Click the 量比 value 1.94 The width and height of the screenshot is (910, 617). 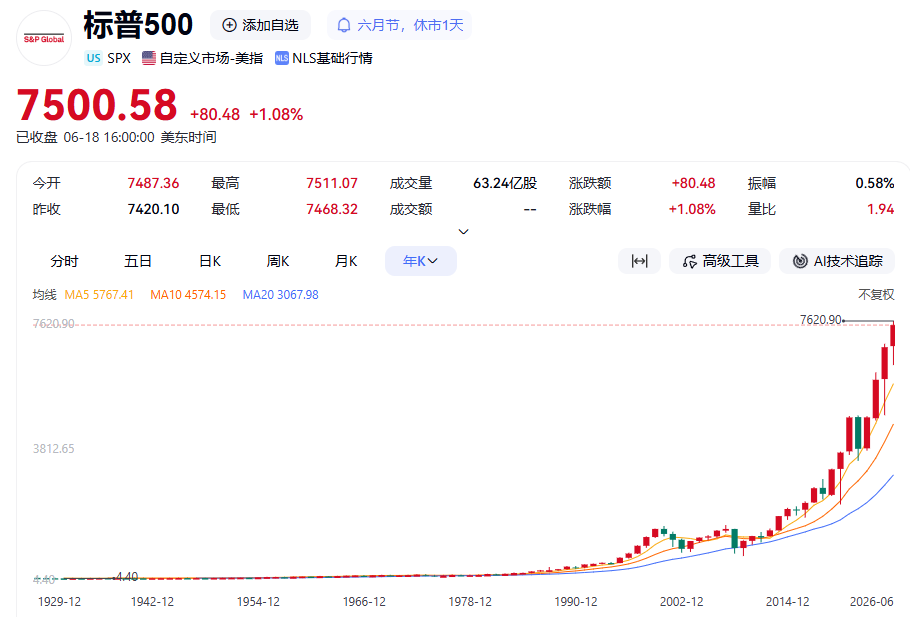[880, 209]
